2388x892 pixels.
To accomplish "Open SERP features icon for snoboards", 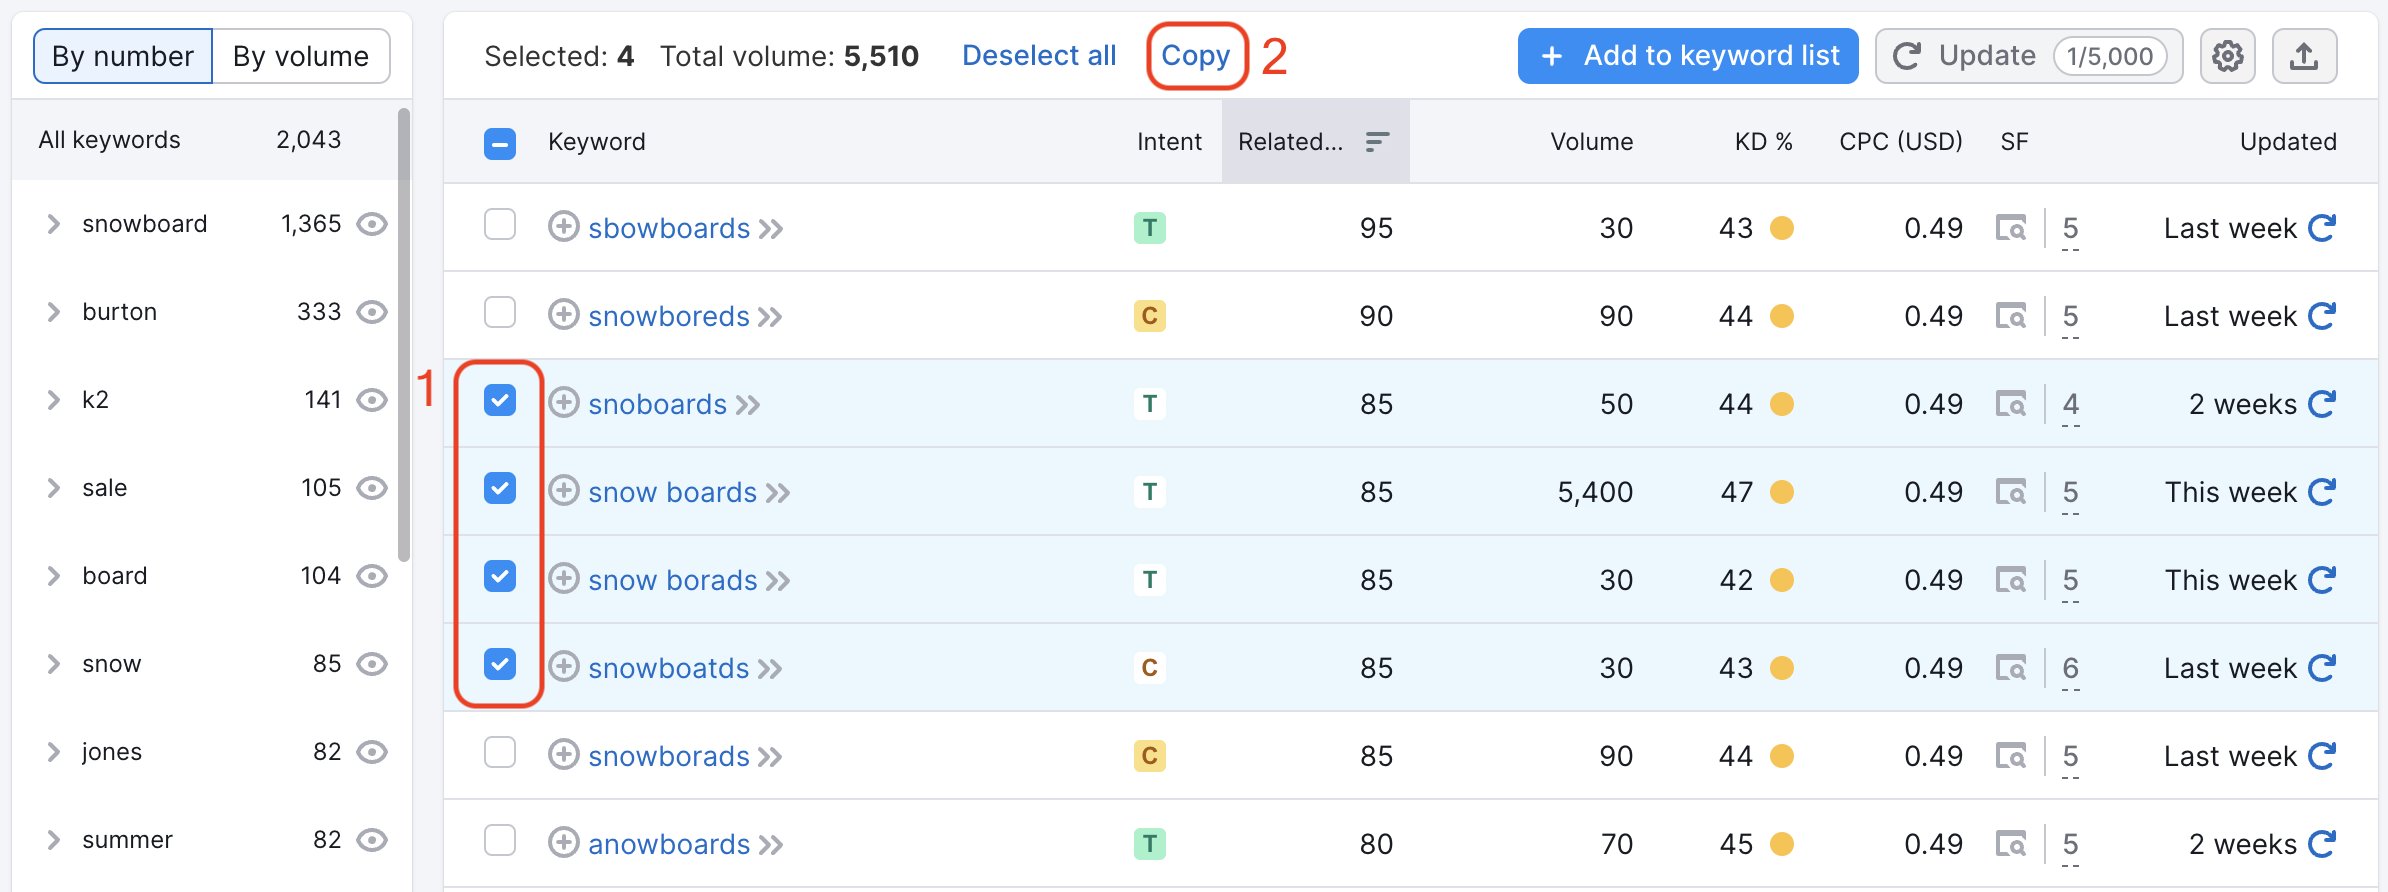I will (2010, 404).
